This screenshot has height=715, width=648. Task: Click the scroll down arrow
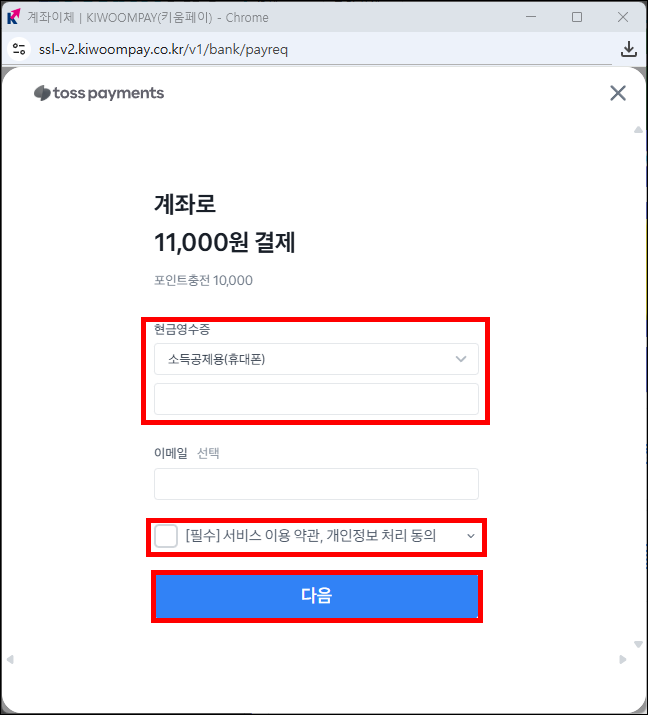[x=638, y=644]
